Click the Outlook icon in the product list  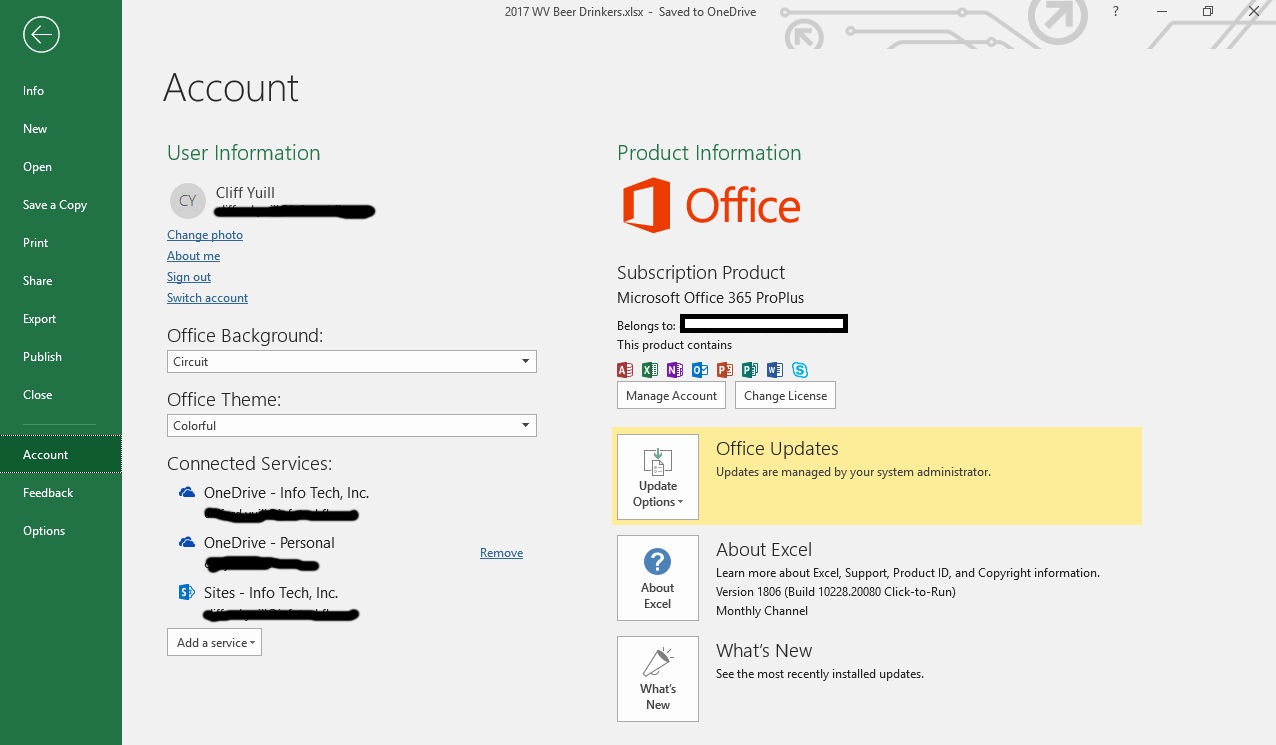(700, 370)
